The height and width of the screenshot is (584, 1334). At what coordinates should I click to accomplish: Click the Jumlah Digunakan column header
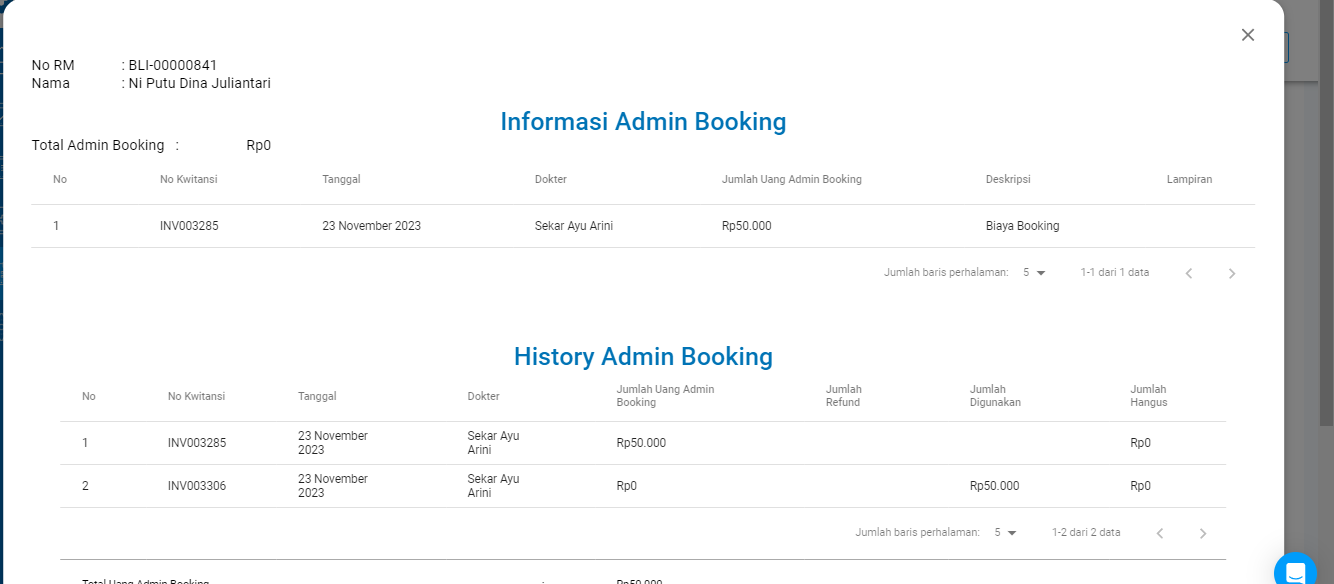tap(995, 396)
